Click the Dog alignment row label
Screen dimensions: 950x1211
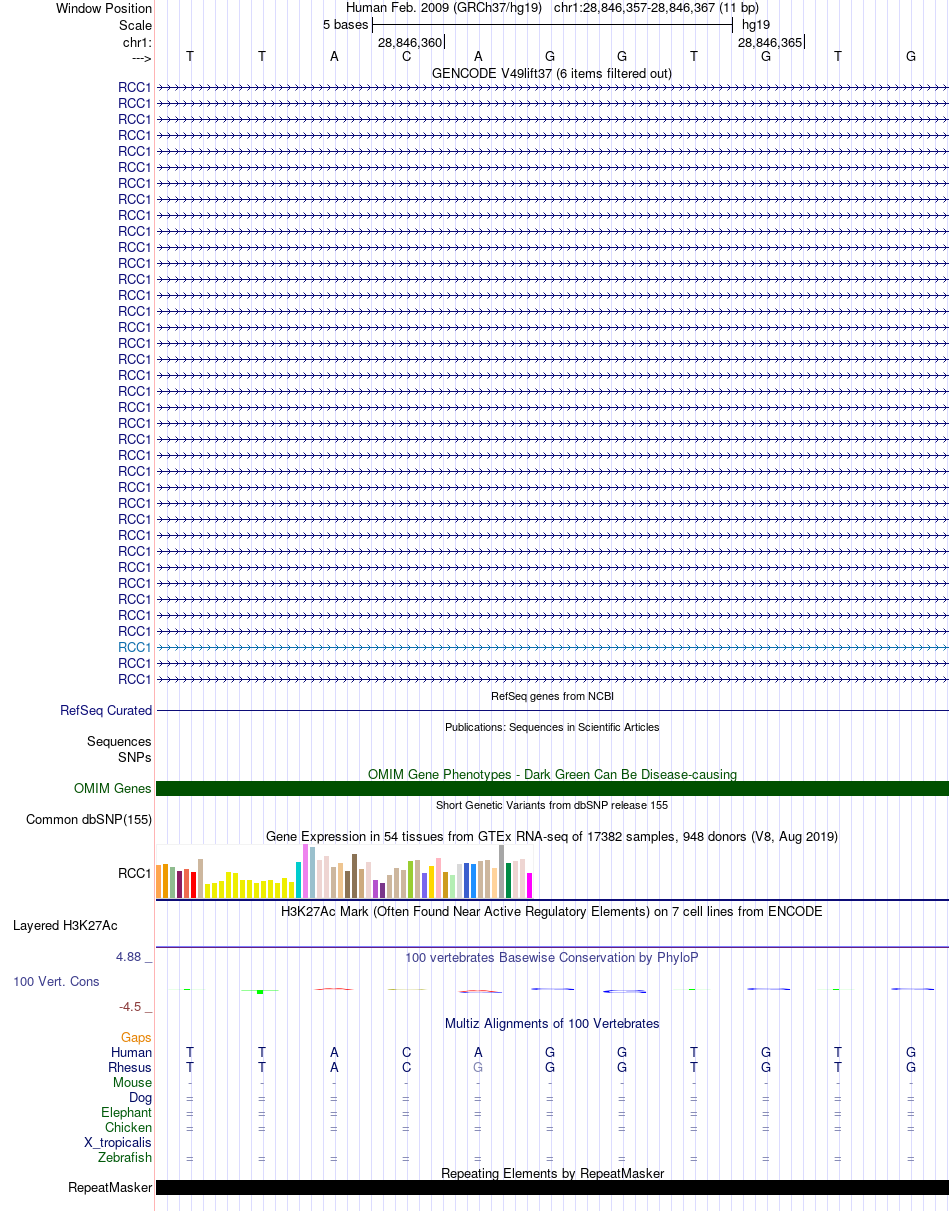click(141, 1098)
